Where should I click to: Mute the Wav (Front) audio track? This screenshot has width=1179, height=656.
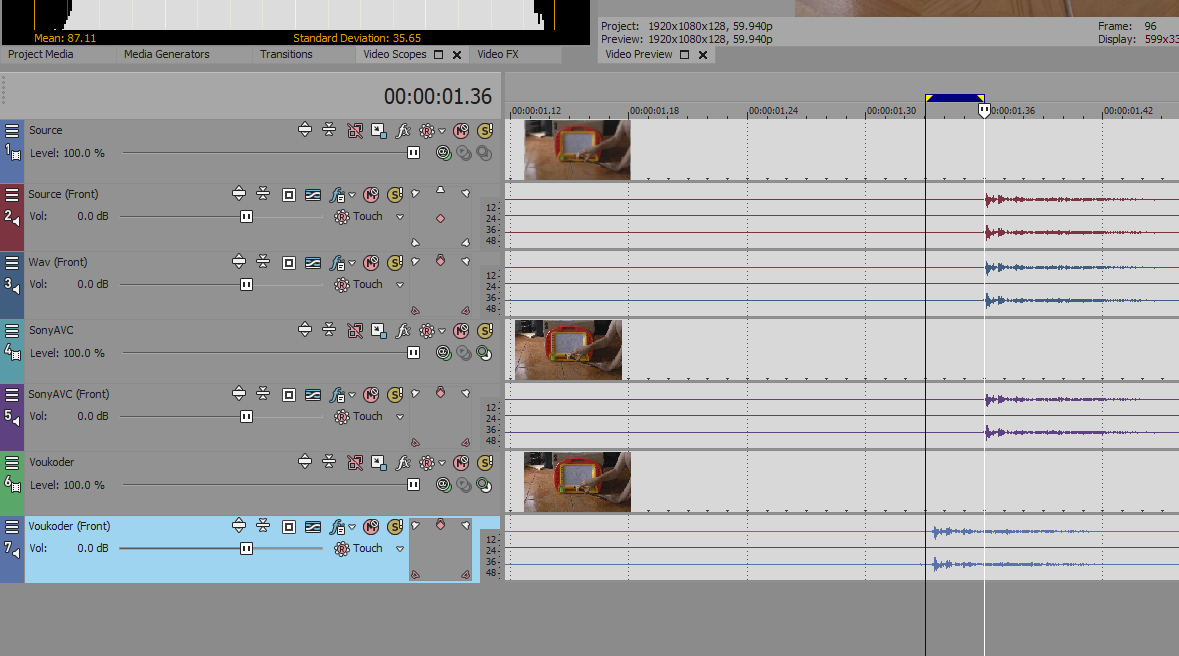(x=371, y=262)
